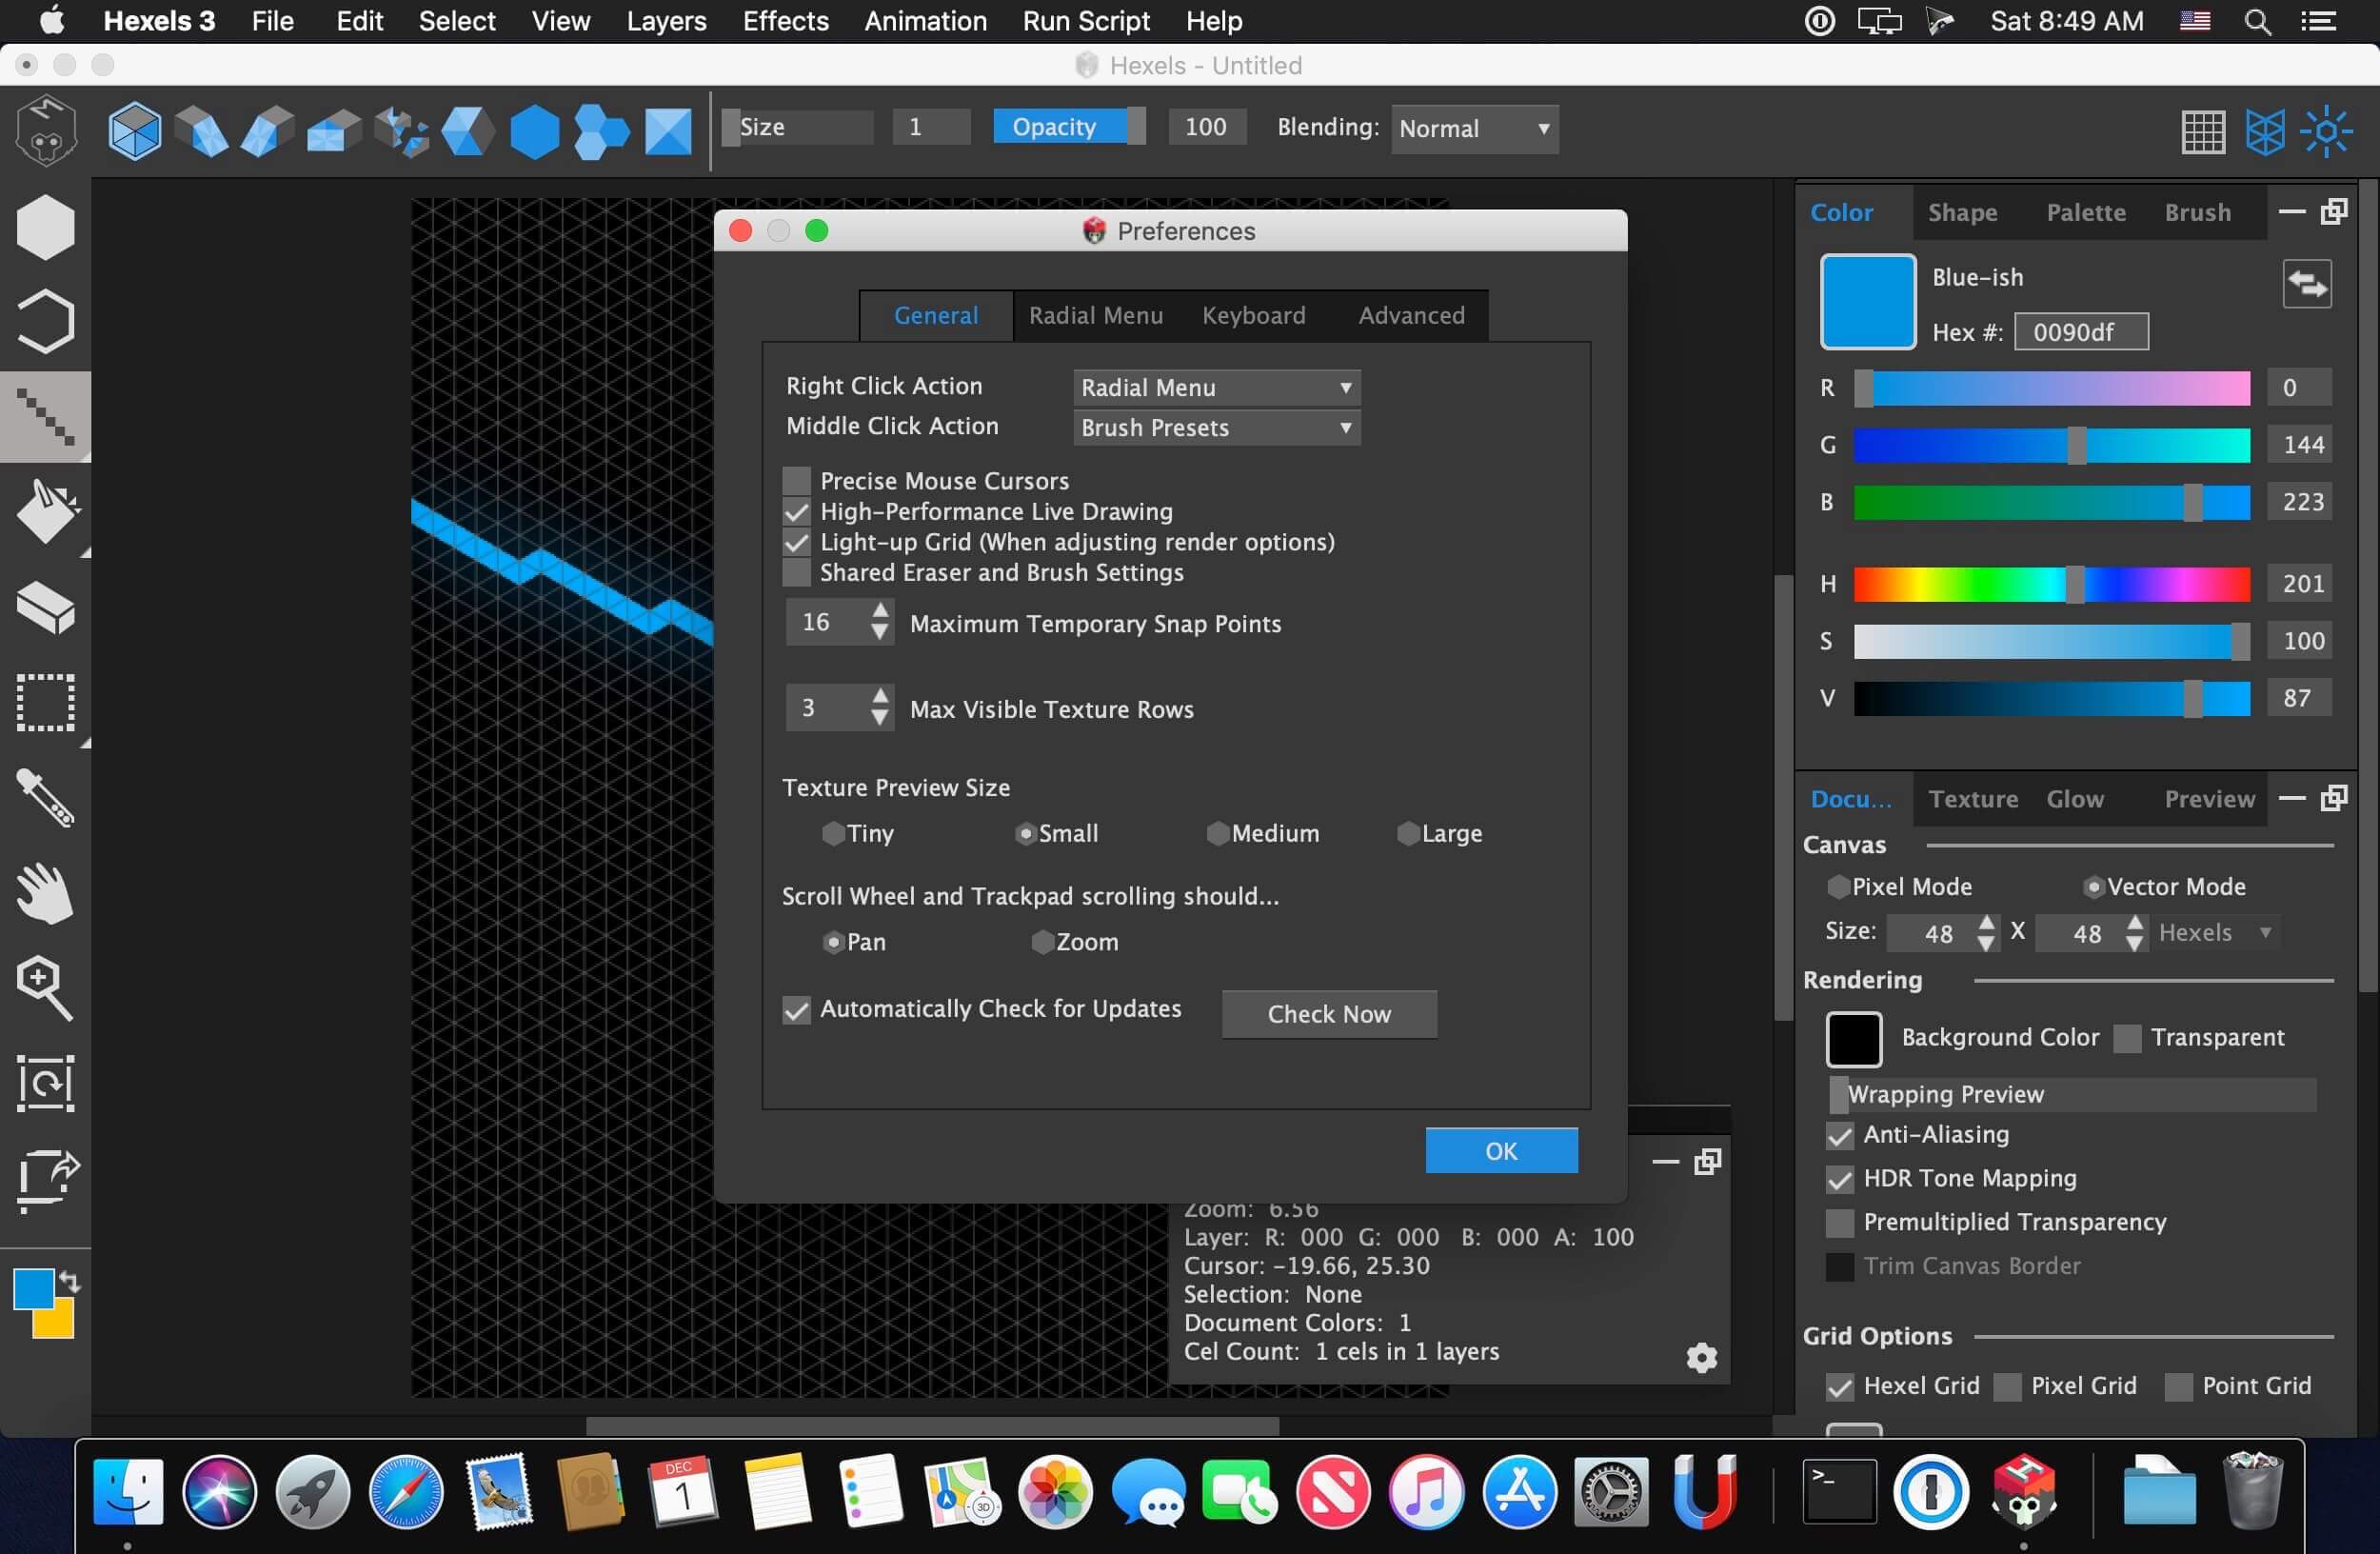Pop out the Color panel window
Image resolution: width=2380 pixels, height=1554 pixels.
click(x=2334, y=211)
